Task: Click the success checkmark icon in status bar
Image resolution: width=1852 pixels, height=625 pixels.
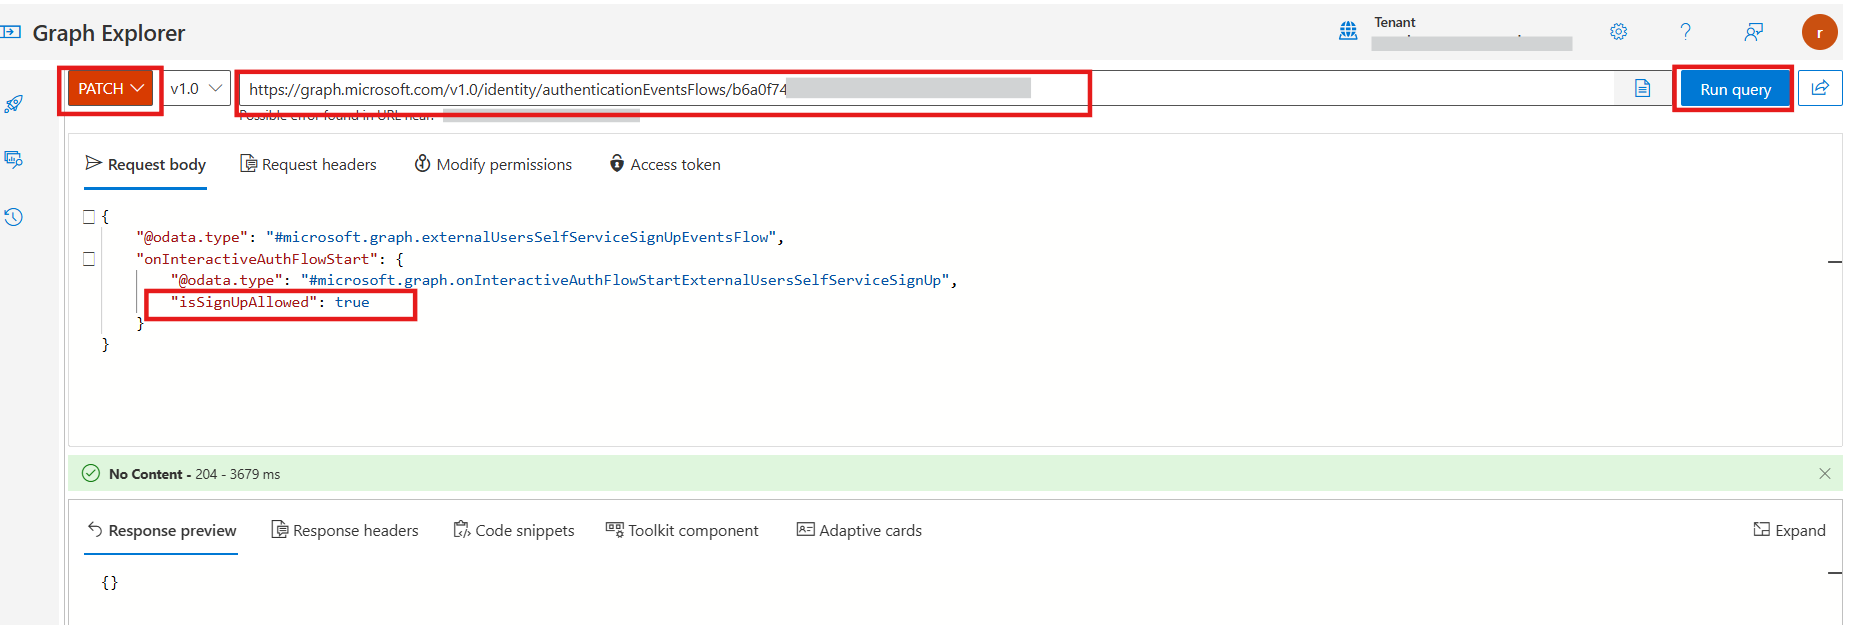Action: tap(90, 473)
